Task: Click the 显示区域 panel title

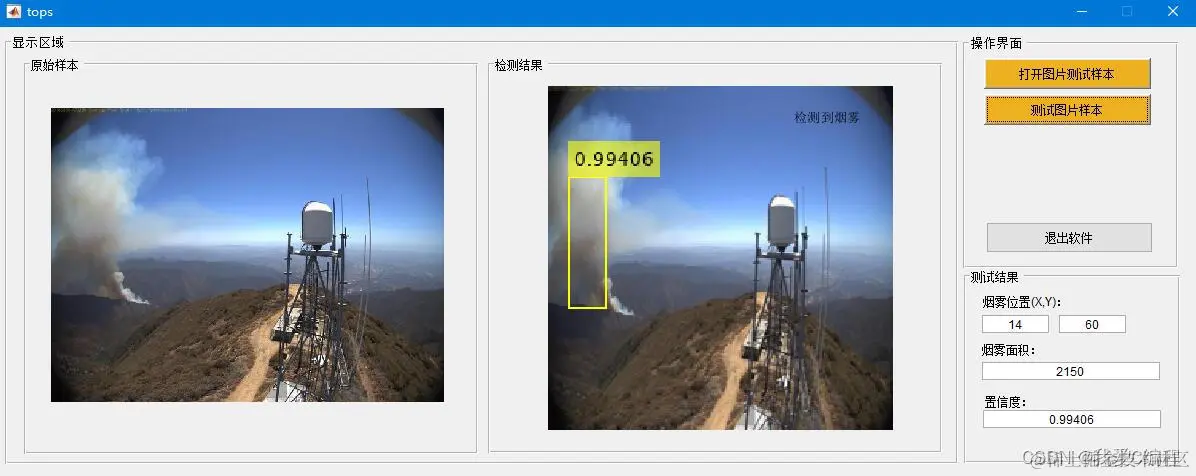Action: [38, 42]
